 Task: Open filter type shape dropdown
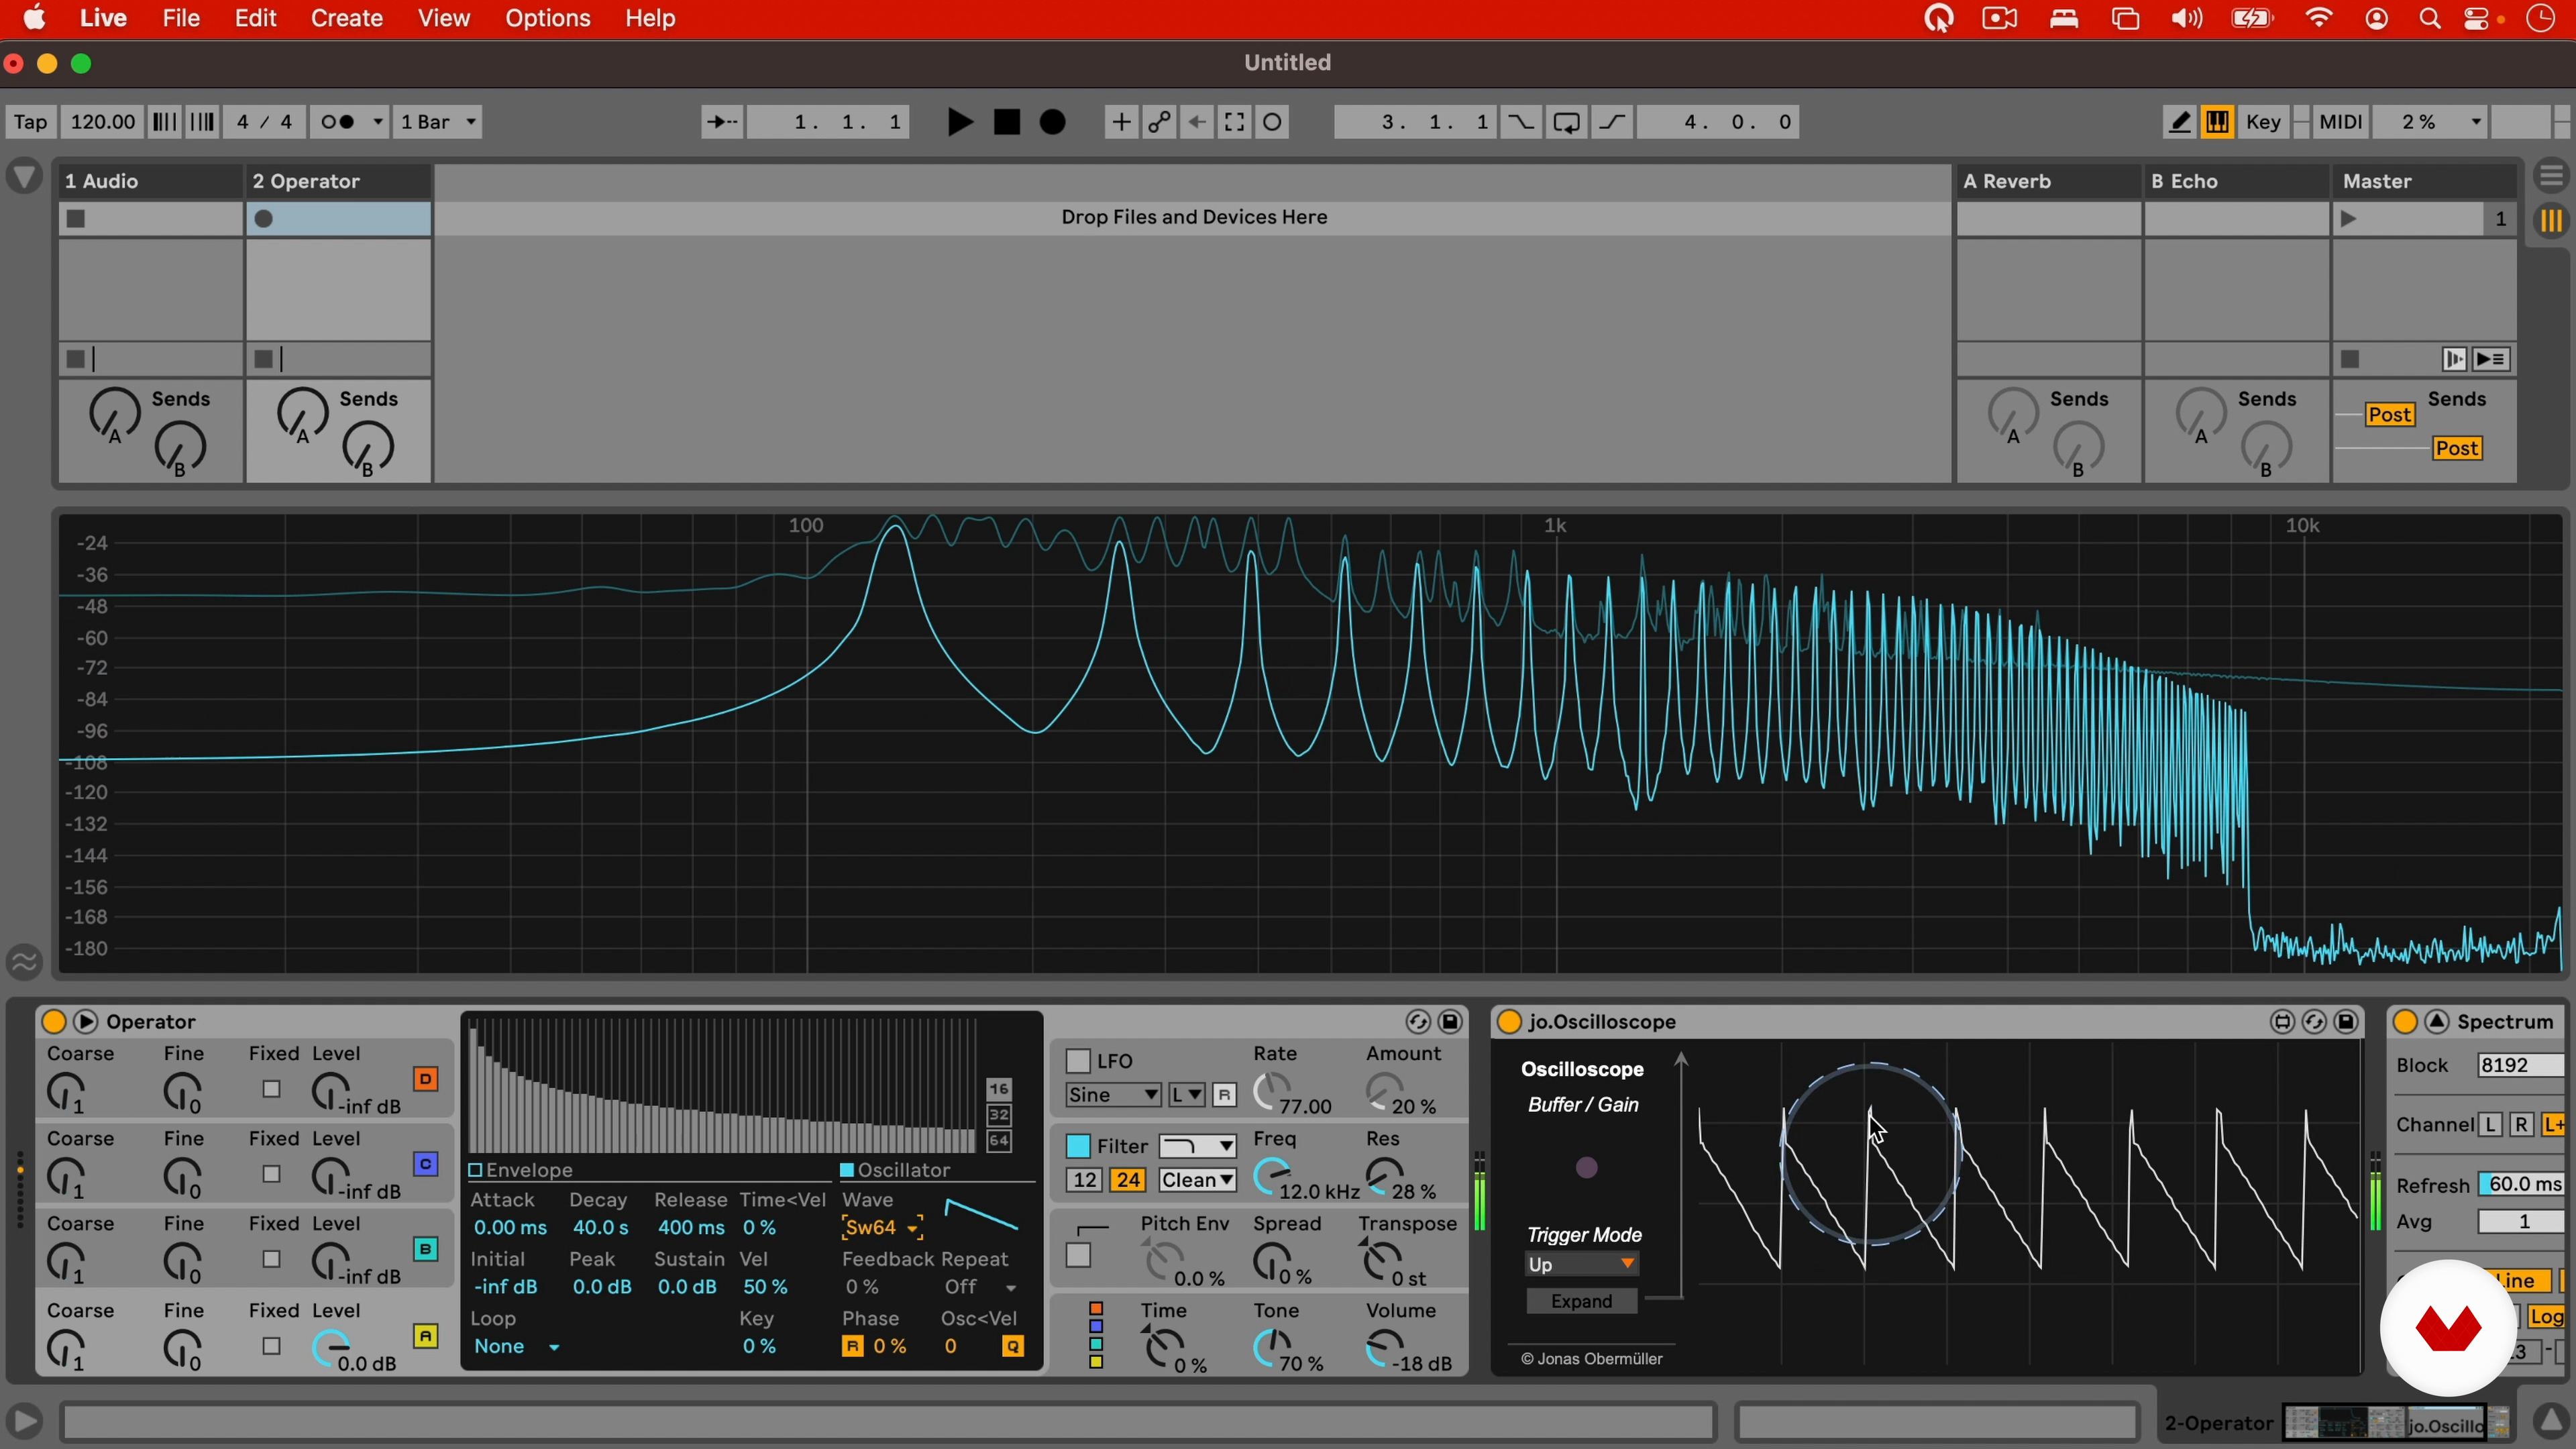pyautogui.click(x=1198, y=1146)
